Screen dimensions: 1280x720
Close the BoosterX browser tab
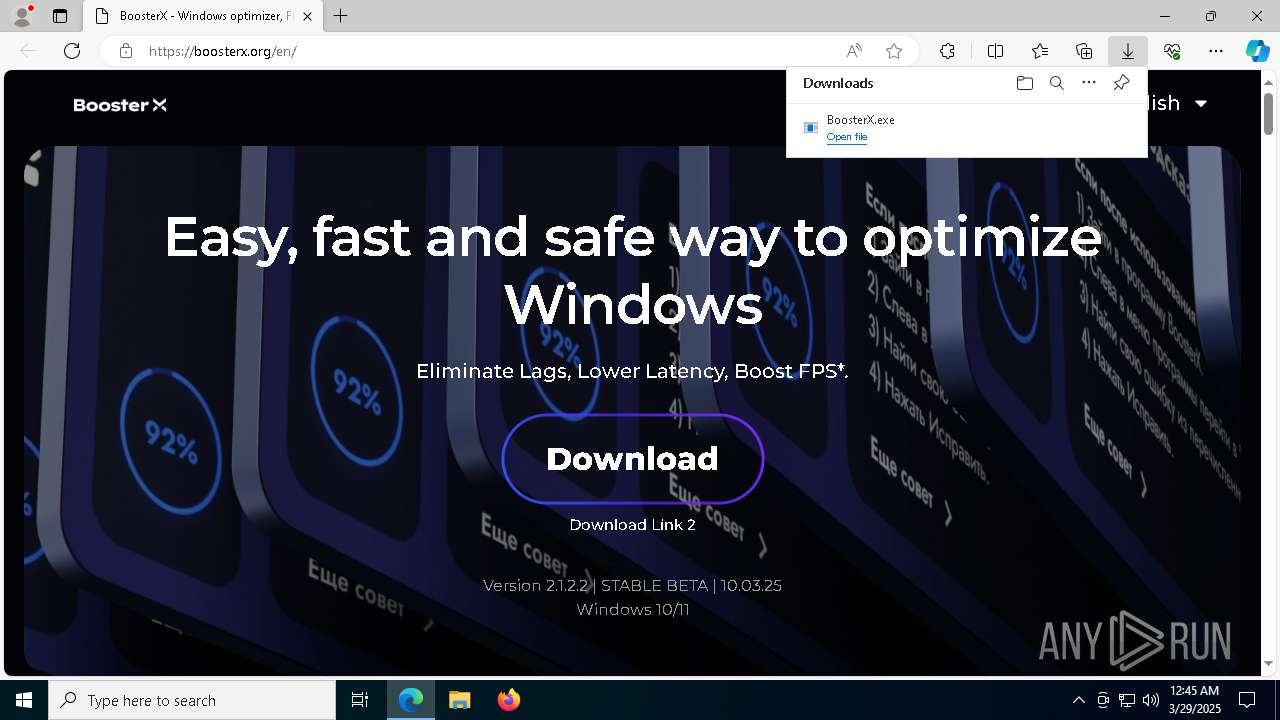point(307,16)
